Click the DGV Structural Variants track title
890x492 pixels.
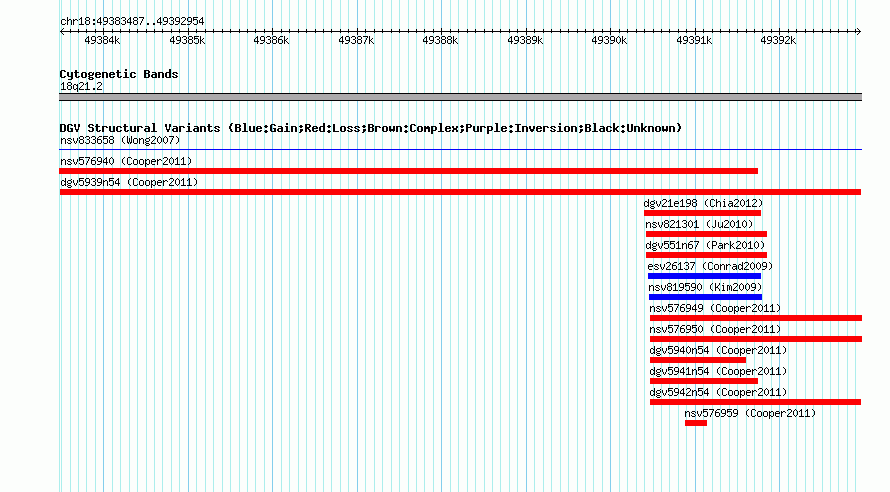371,128
